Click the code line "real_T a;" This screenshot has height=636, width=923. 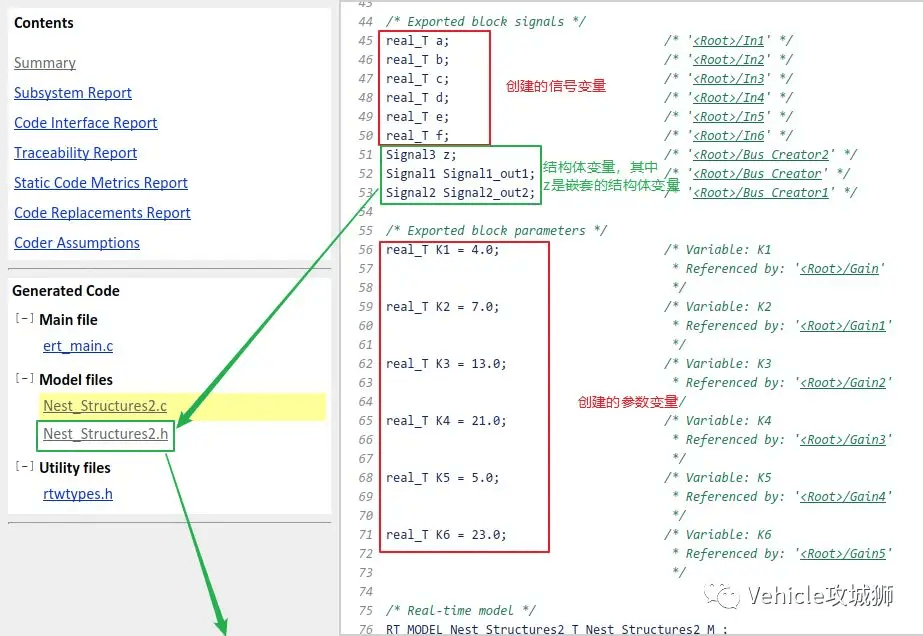pyautogui.click(x=417, y=41)
